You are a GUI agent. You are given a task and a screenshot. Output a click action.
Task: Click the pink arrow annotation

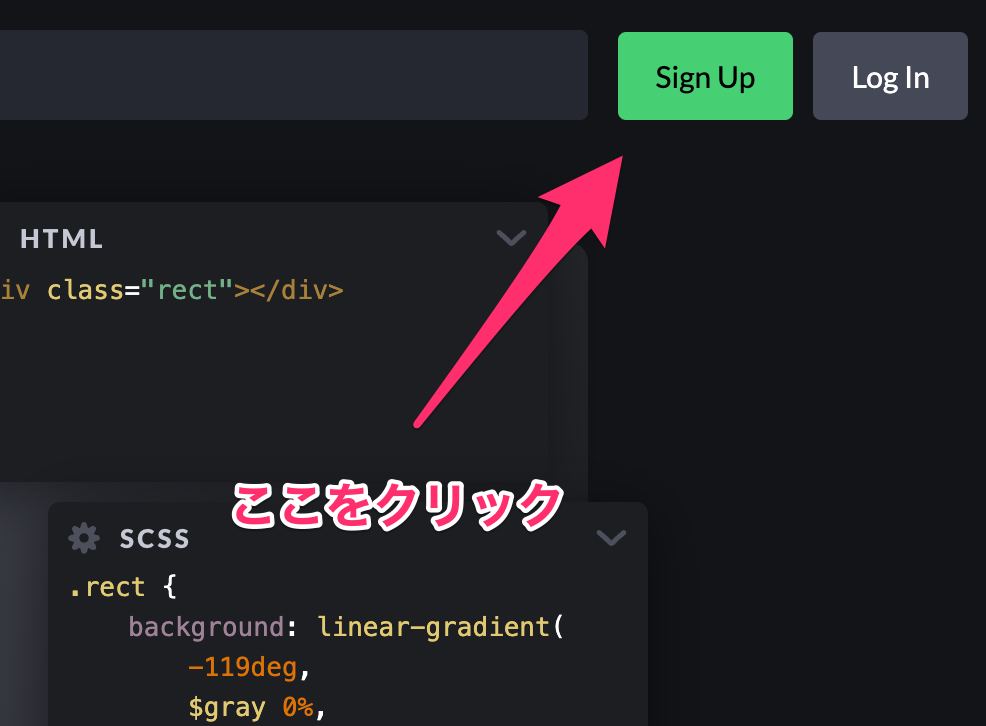pos(519,290)
